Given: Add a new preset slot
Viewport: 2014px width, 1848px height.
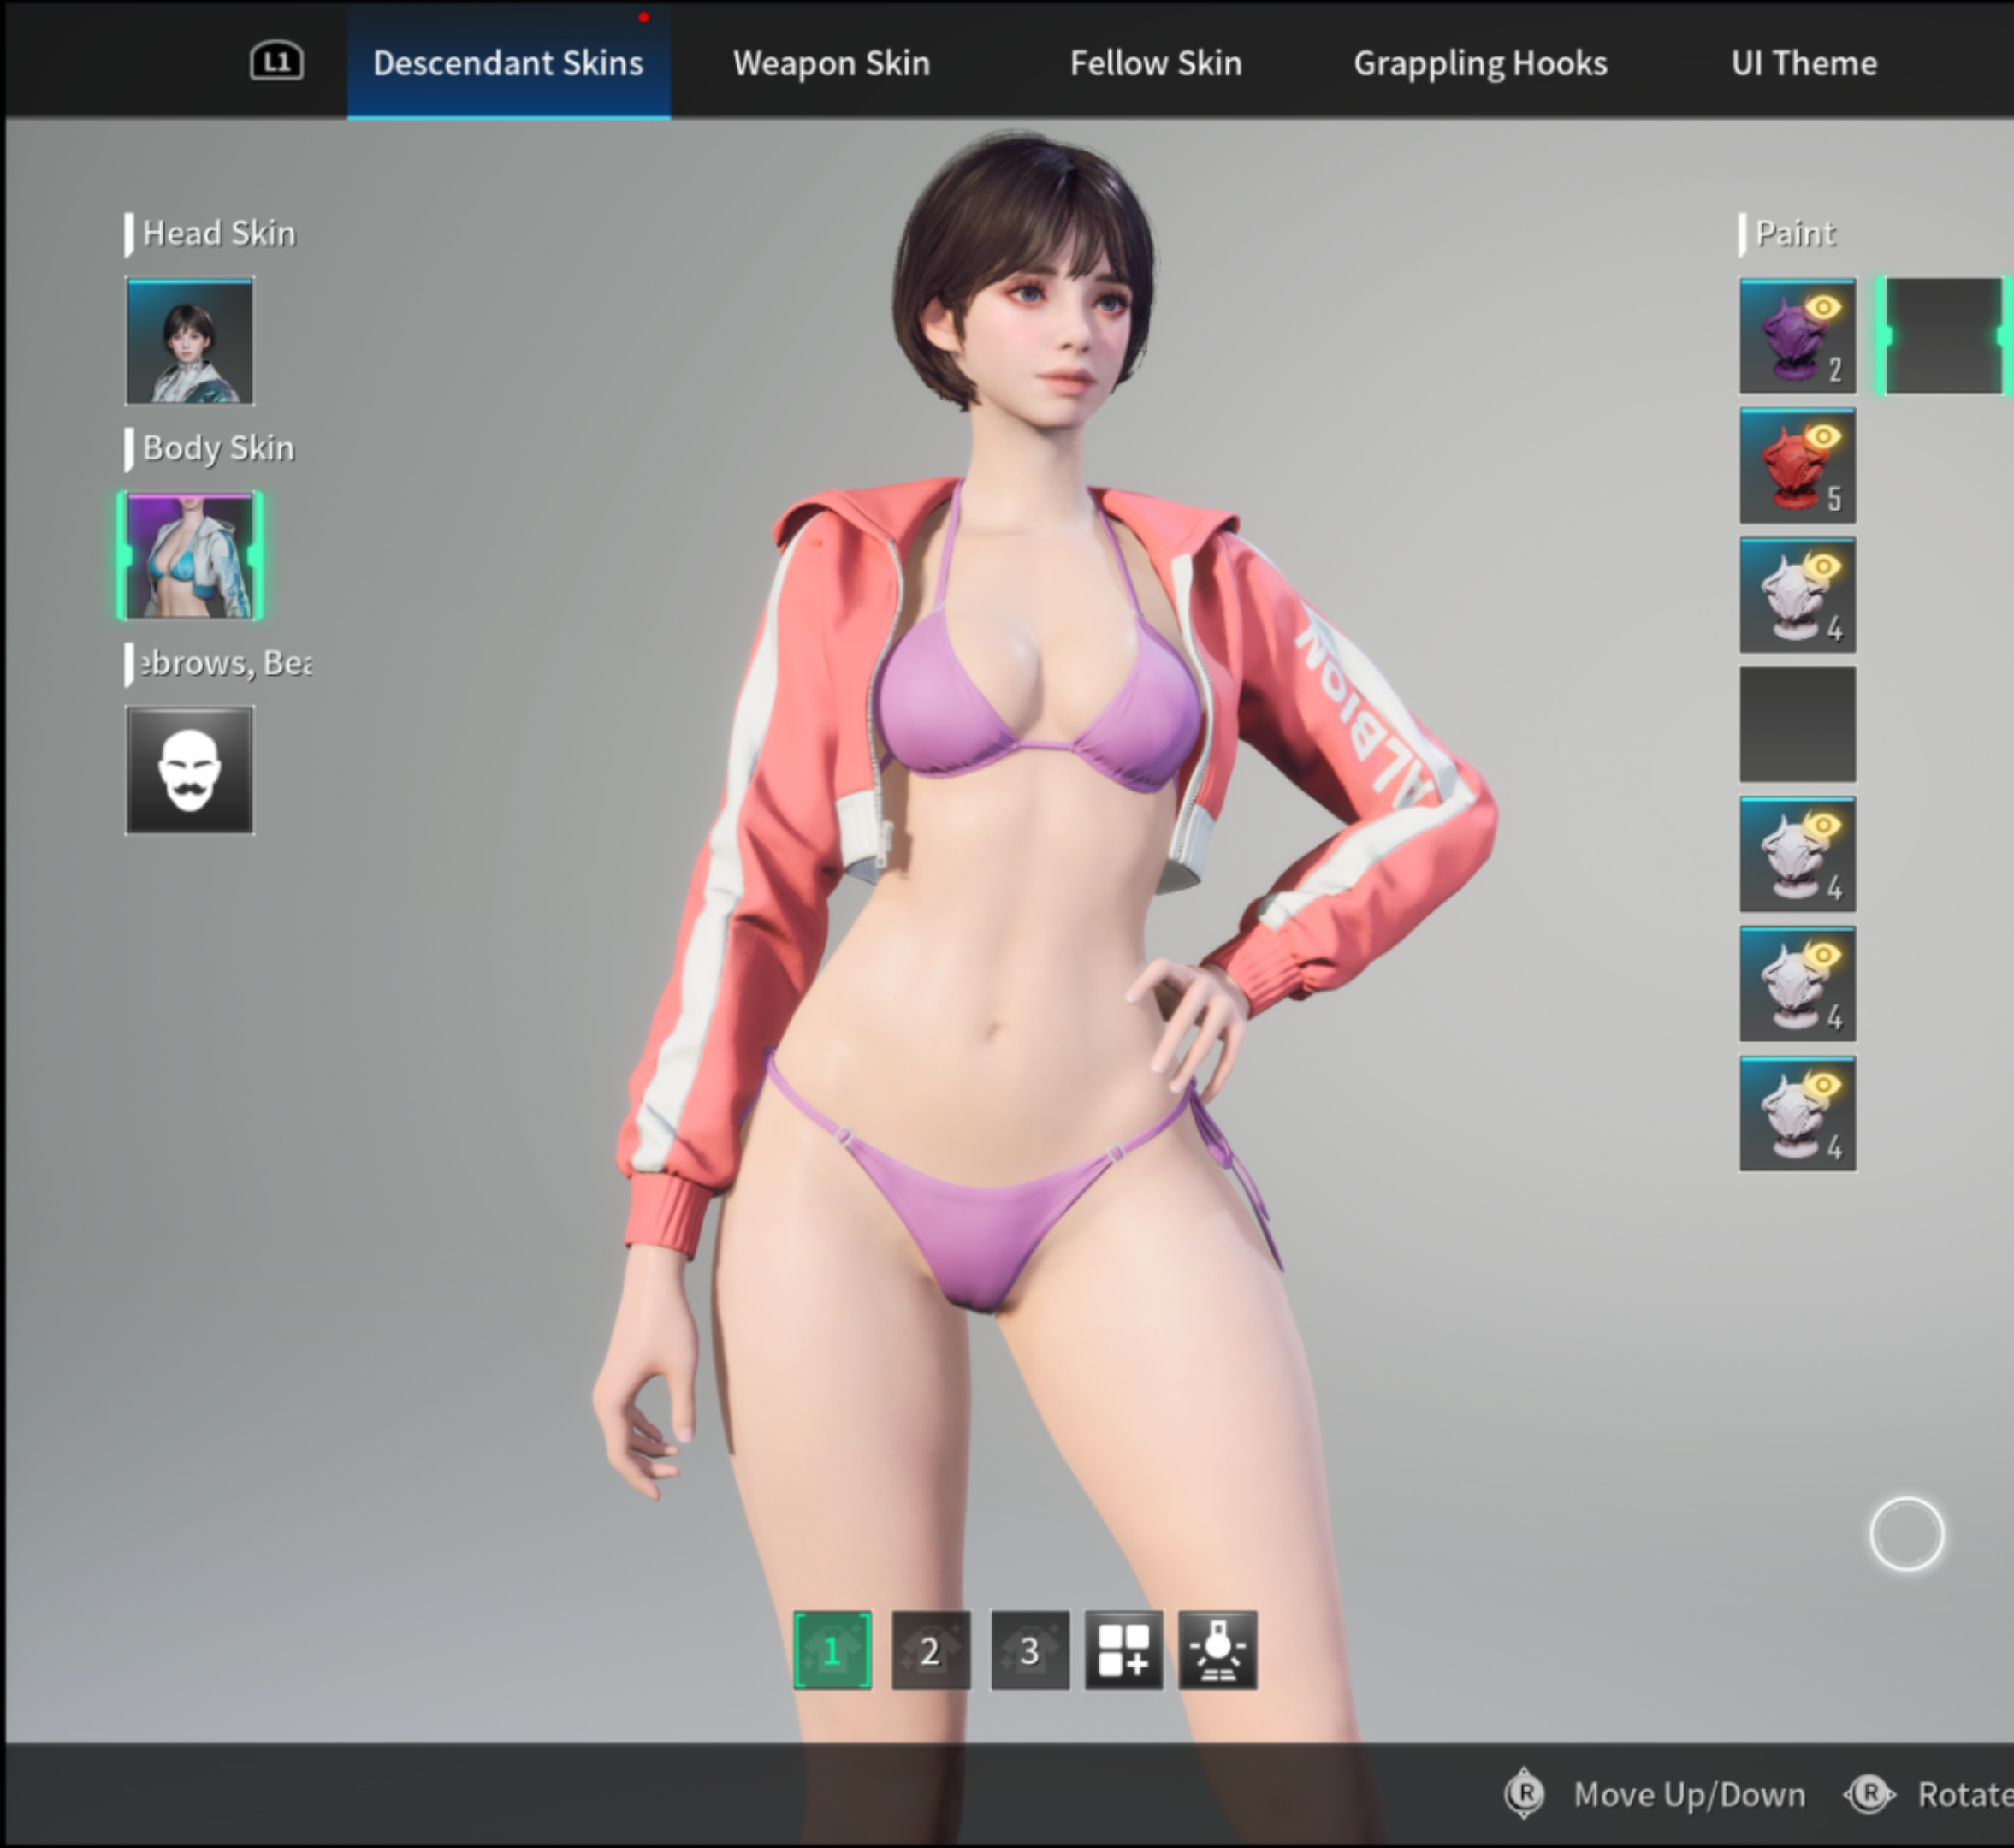Looking at the screenshot, I should pos(1124,1650).
